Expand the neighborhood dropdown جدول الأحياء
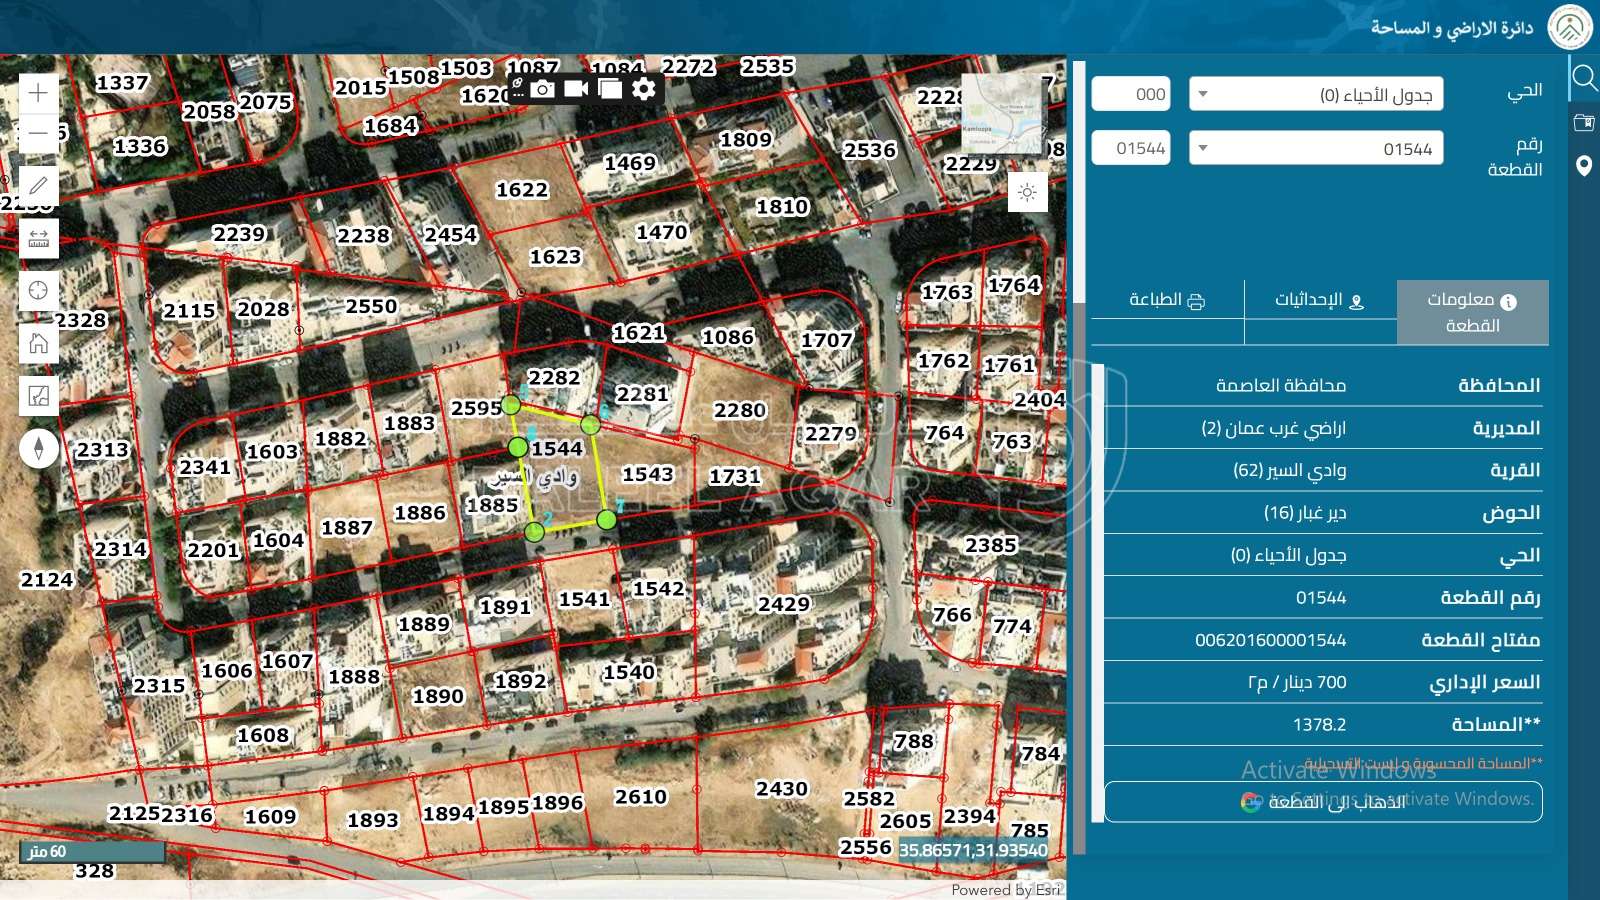This screenshot has width=1600, height=900. [x=1315, y=94]
